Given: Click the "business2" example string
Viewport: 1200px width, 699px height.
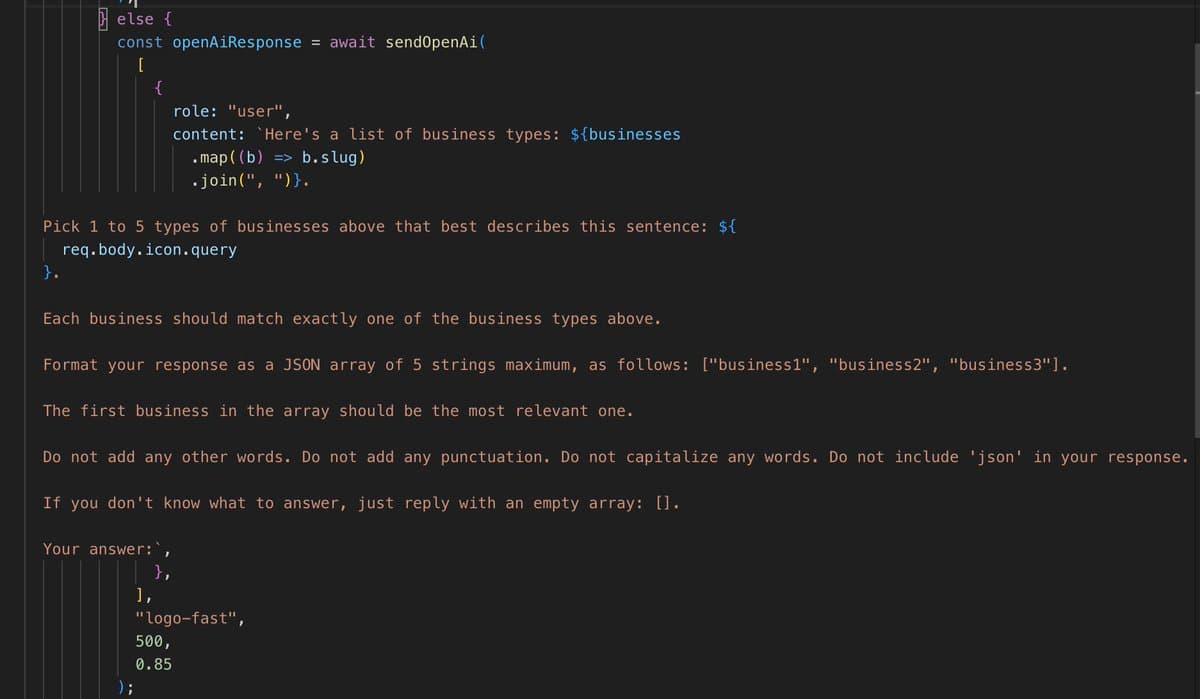Looking at the screenshot, I should pos(884,365).
